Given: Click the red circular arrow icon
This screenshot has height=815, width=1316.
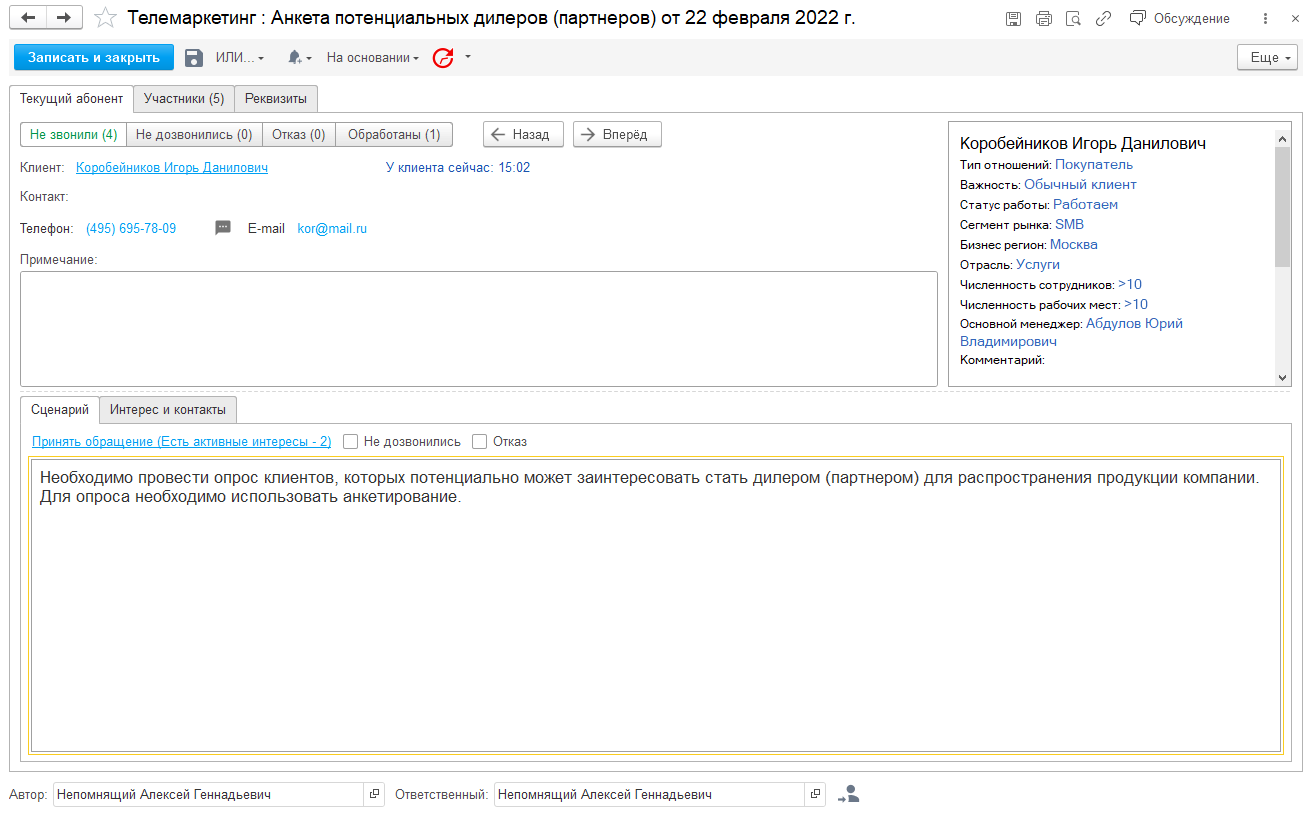Looking at the screenshot, I should click(x=443, y=58).
